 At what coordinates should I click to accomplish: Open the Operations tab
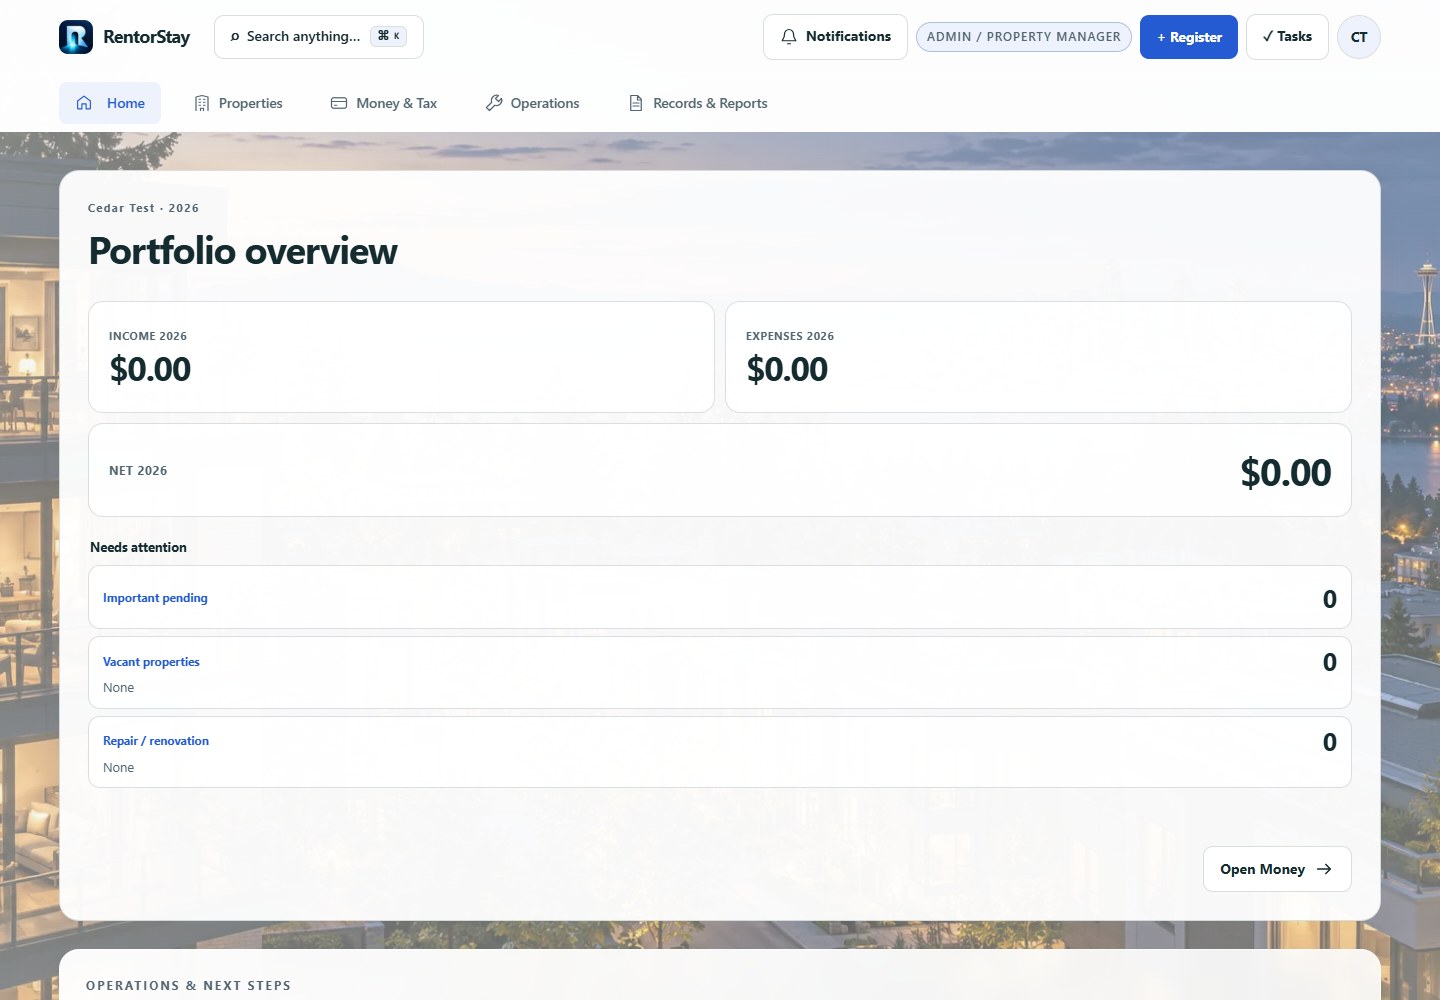(x=532, y=103)
